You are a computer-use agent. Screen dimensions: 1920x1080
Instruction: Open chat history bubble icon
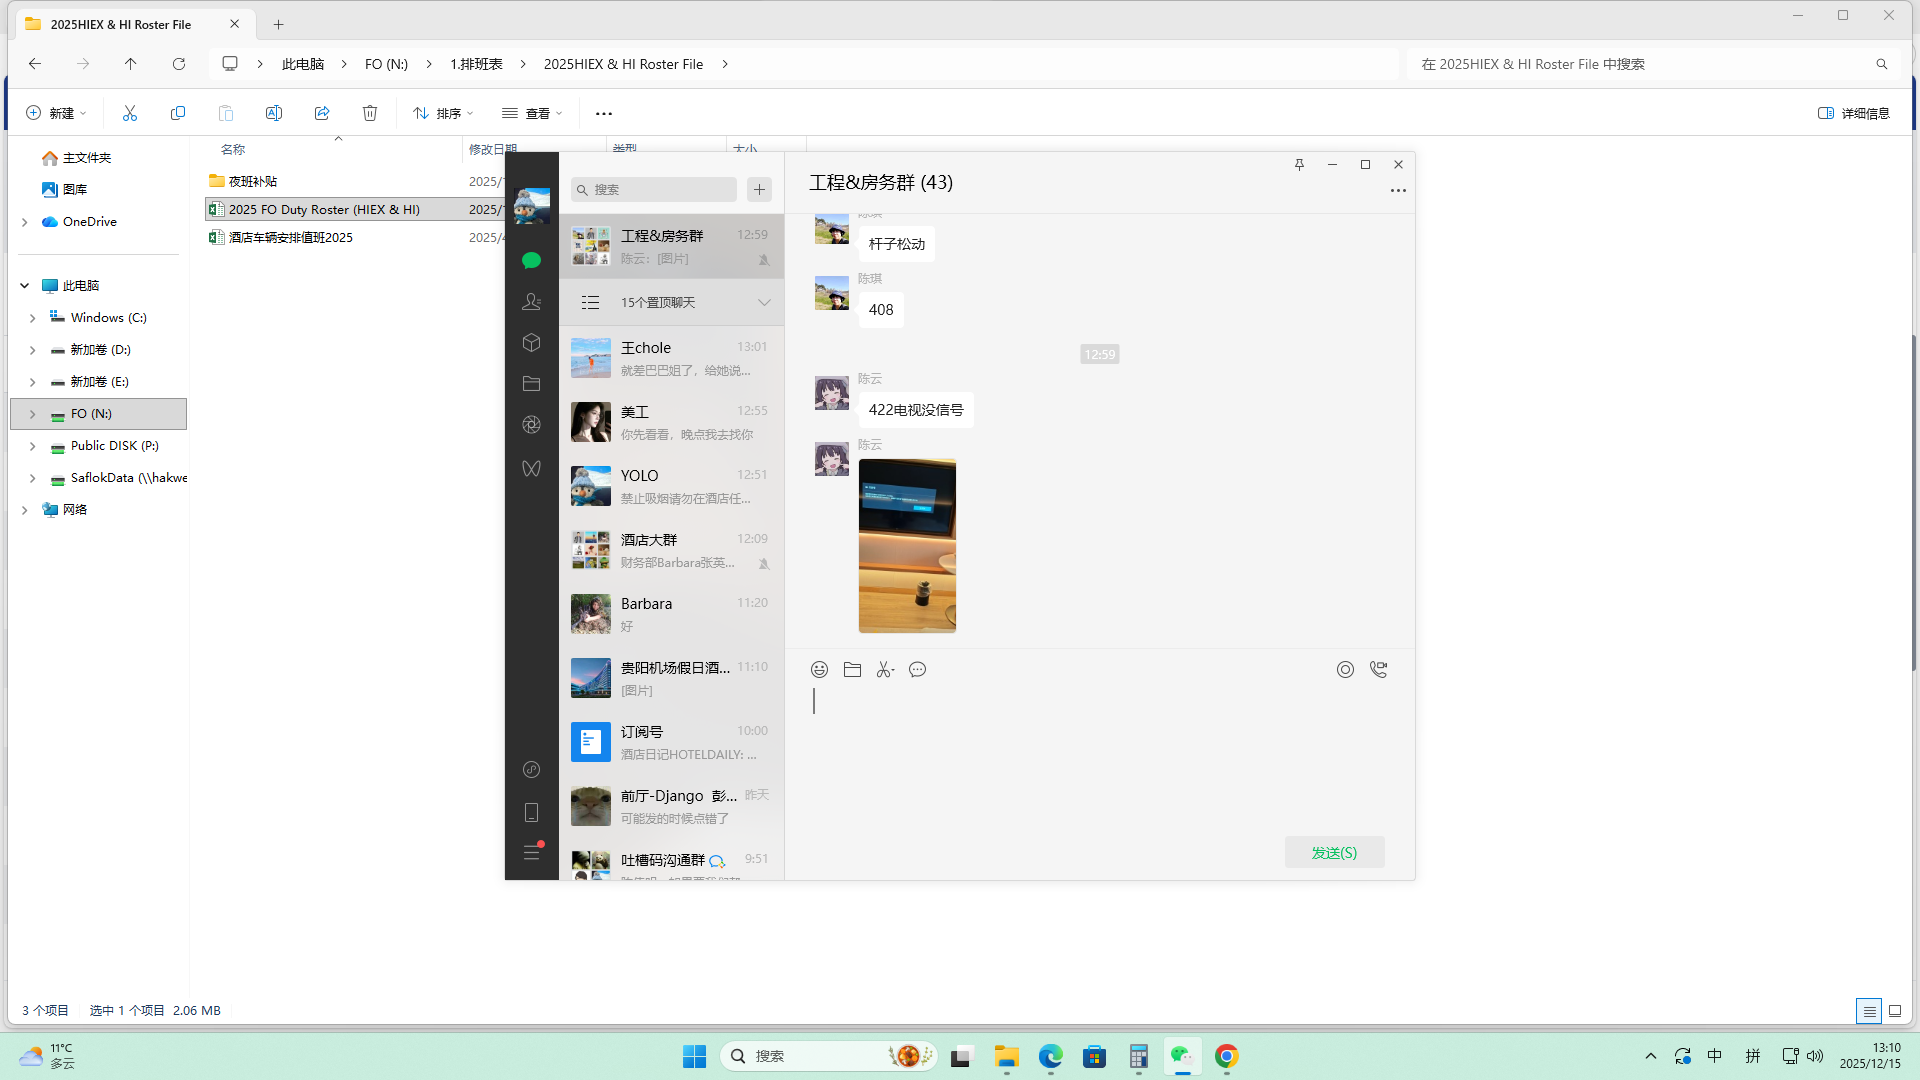[x=917, y=670]
